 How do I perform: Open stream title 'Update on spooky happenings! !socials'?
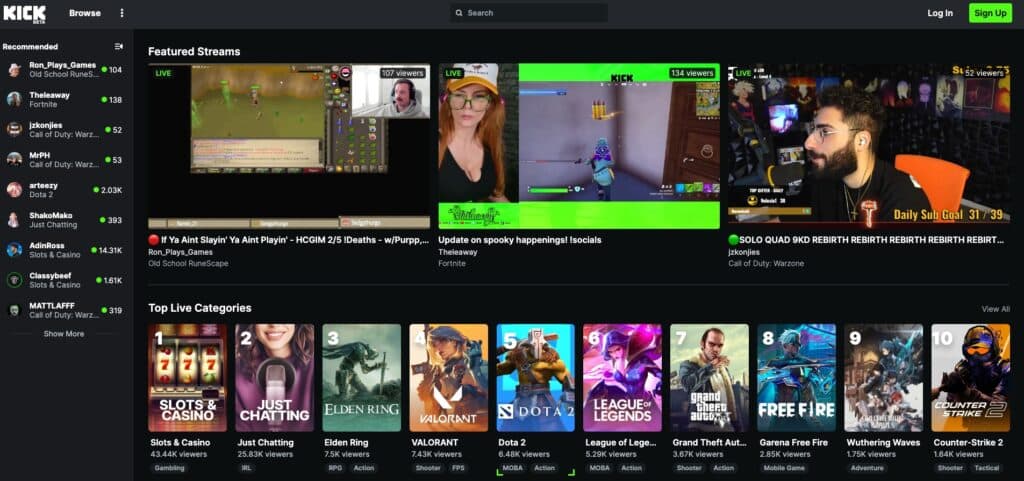[x=520, y=240]
